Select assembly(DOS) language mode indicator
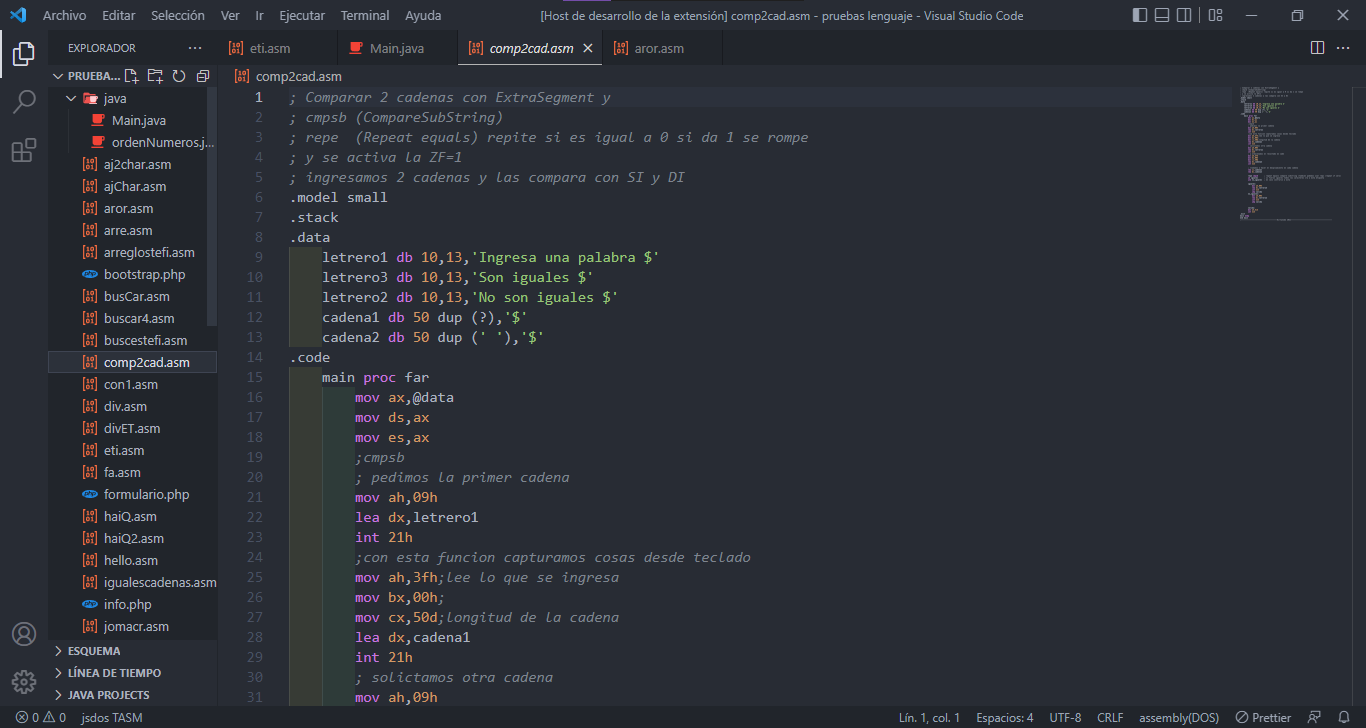Screen dimensions: 1366x728 [1179, 717]
